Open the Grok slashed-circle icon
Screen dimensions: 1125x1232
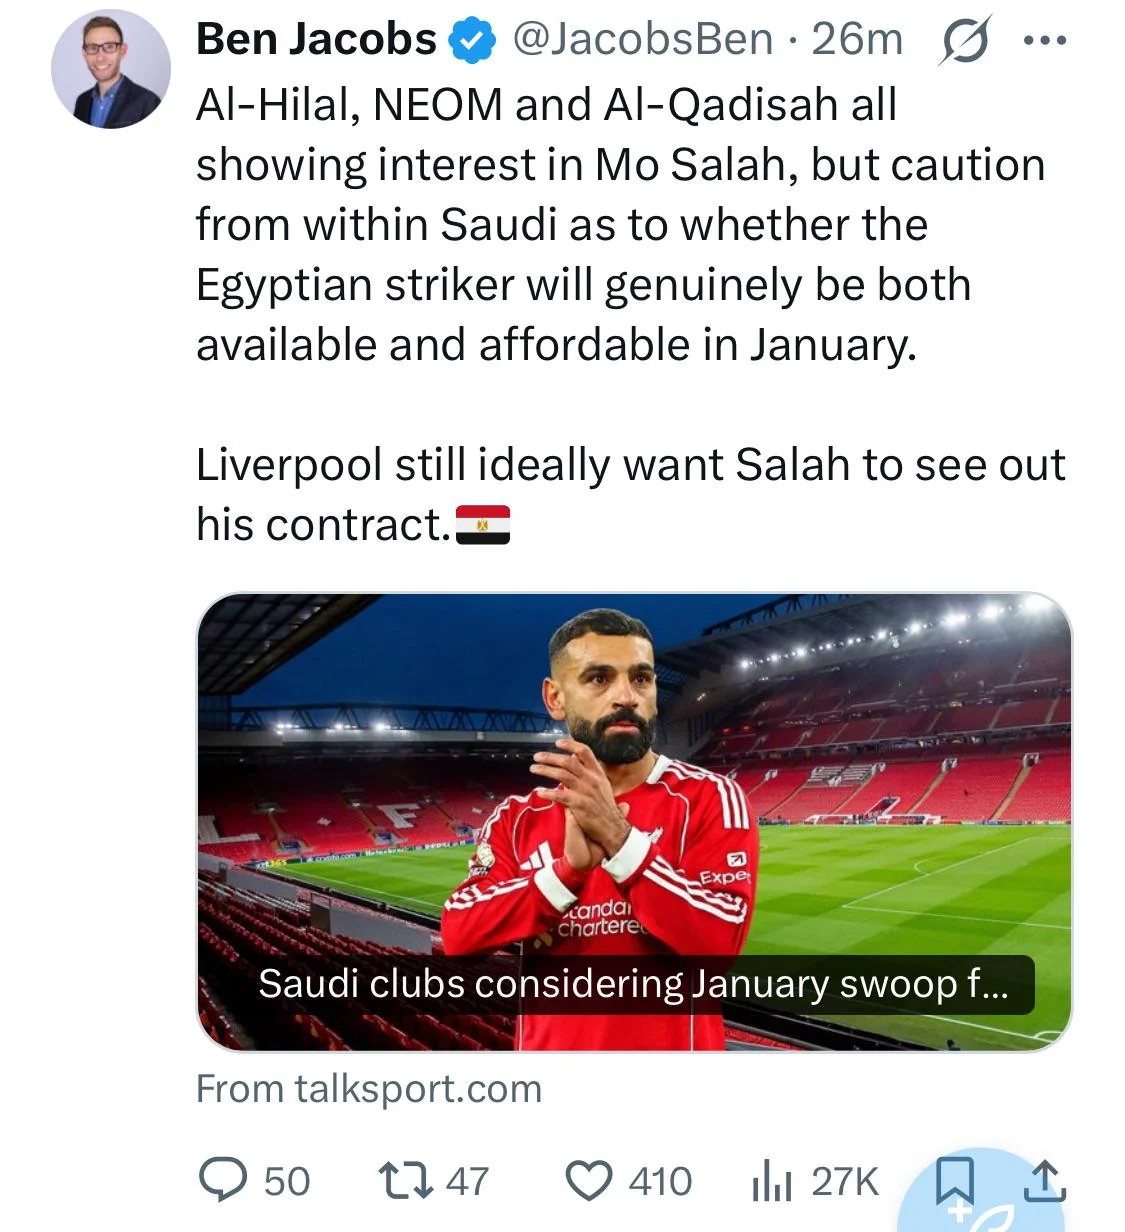coord(964,41)
